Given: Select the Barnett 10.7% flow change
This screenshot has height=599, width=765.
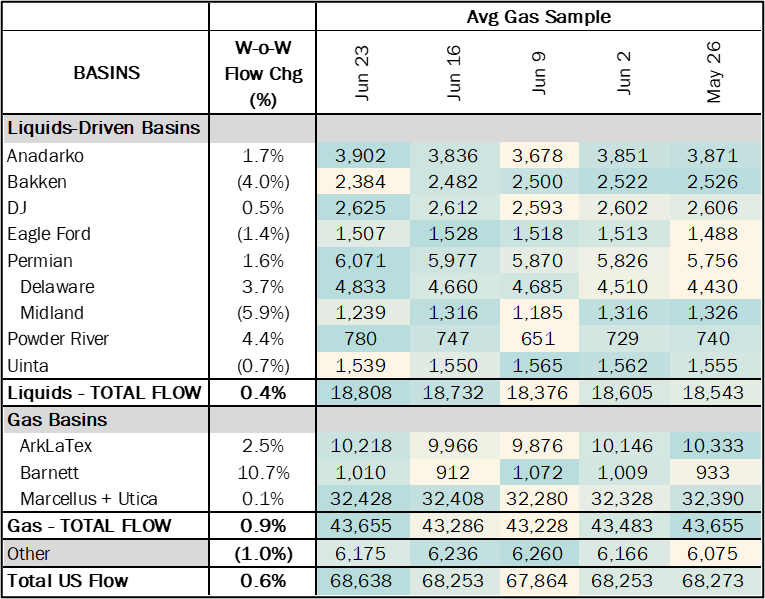Looking at the screenshot, I should pos(263,472).
